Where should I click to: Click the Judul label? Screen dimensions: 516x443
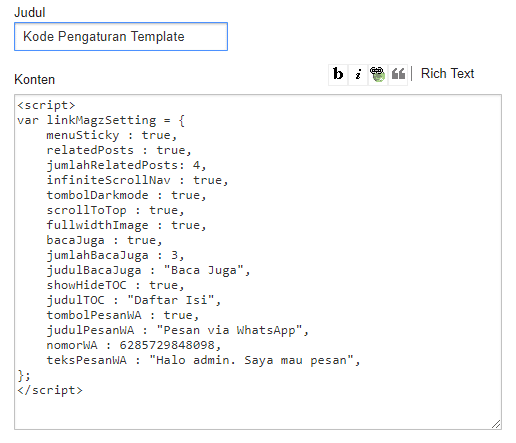pos(30,13)
